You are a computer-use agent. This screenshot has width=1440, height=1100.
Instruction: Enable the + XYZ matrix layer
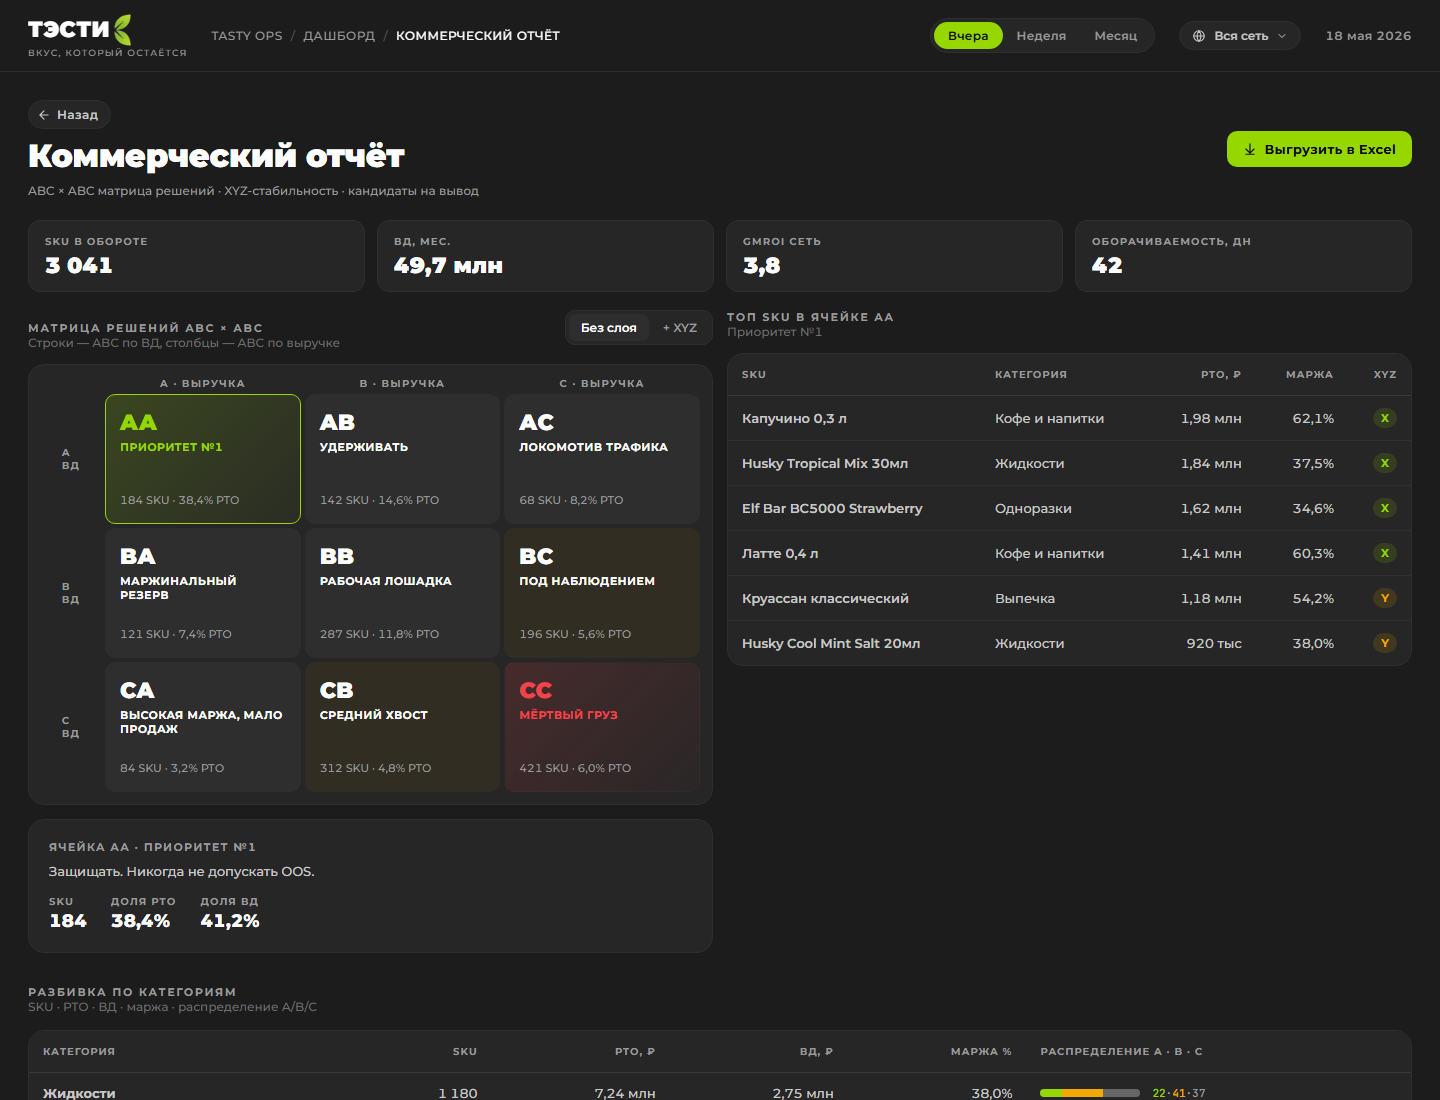click(x=680, y=328)
